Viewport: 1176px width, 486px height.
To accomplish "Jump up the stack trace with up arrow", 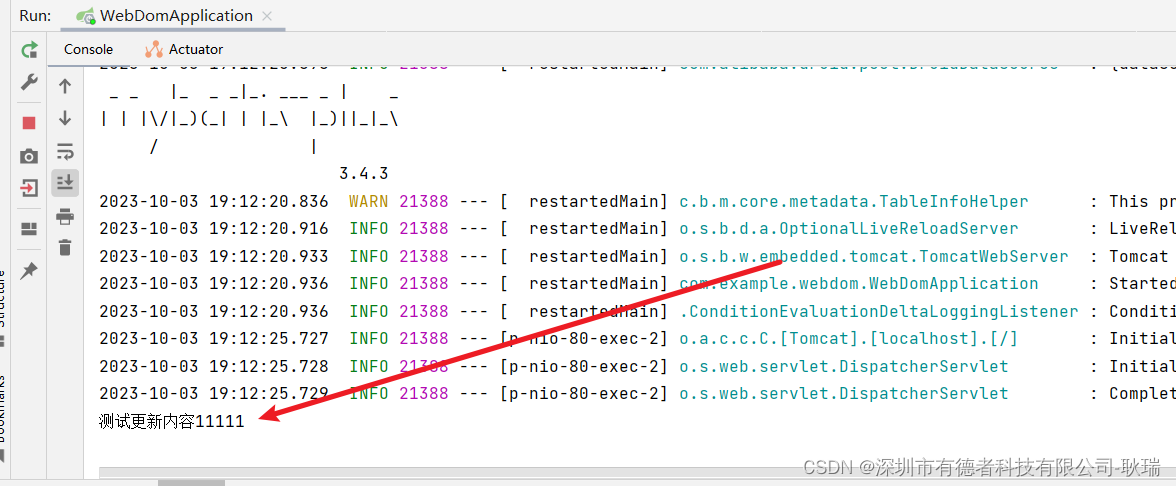I will pos(65,86).
